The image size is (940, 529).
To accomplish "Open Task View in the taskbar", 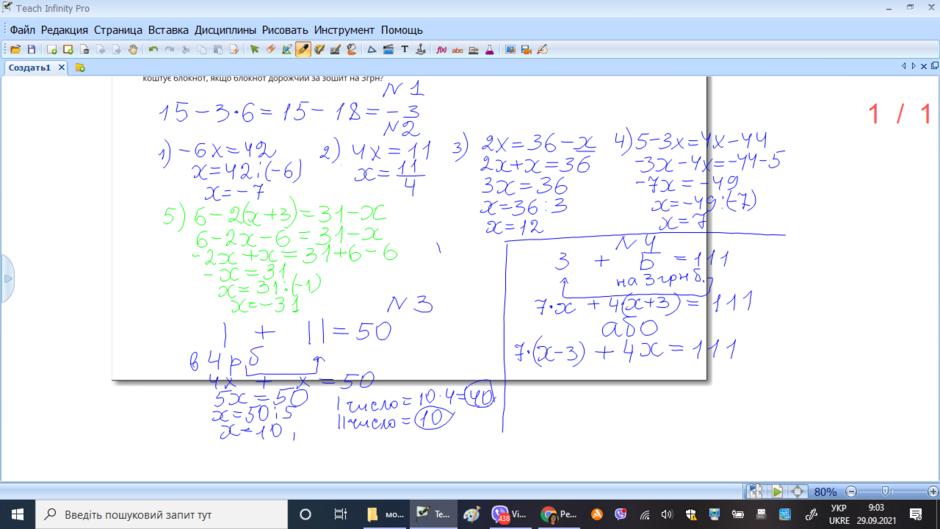I will (341, 514).
